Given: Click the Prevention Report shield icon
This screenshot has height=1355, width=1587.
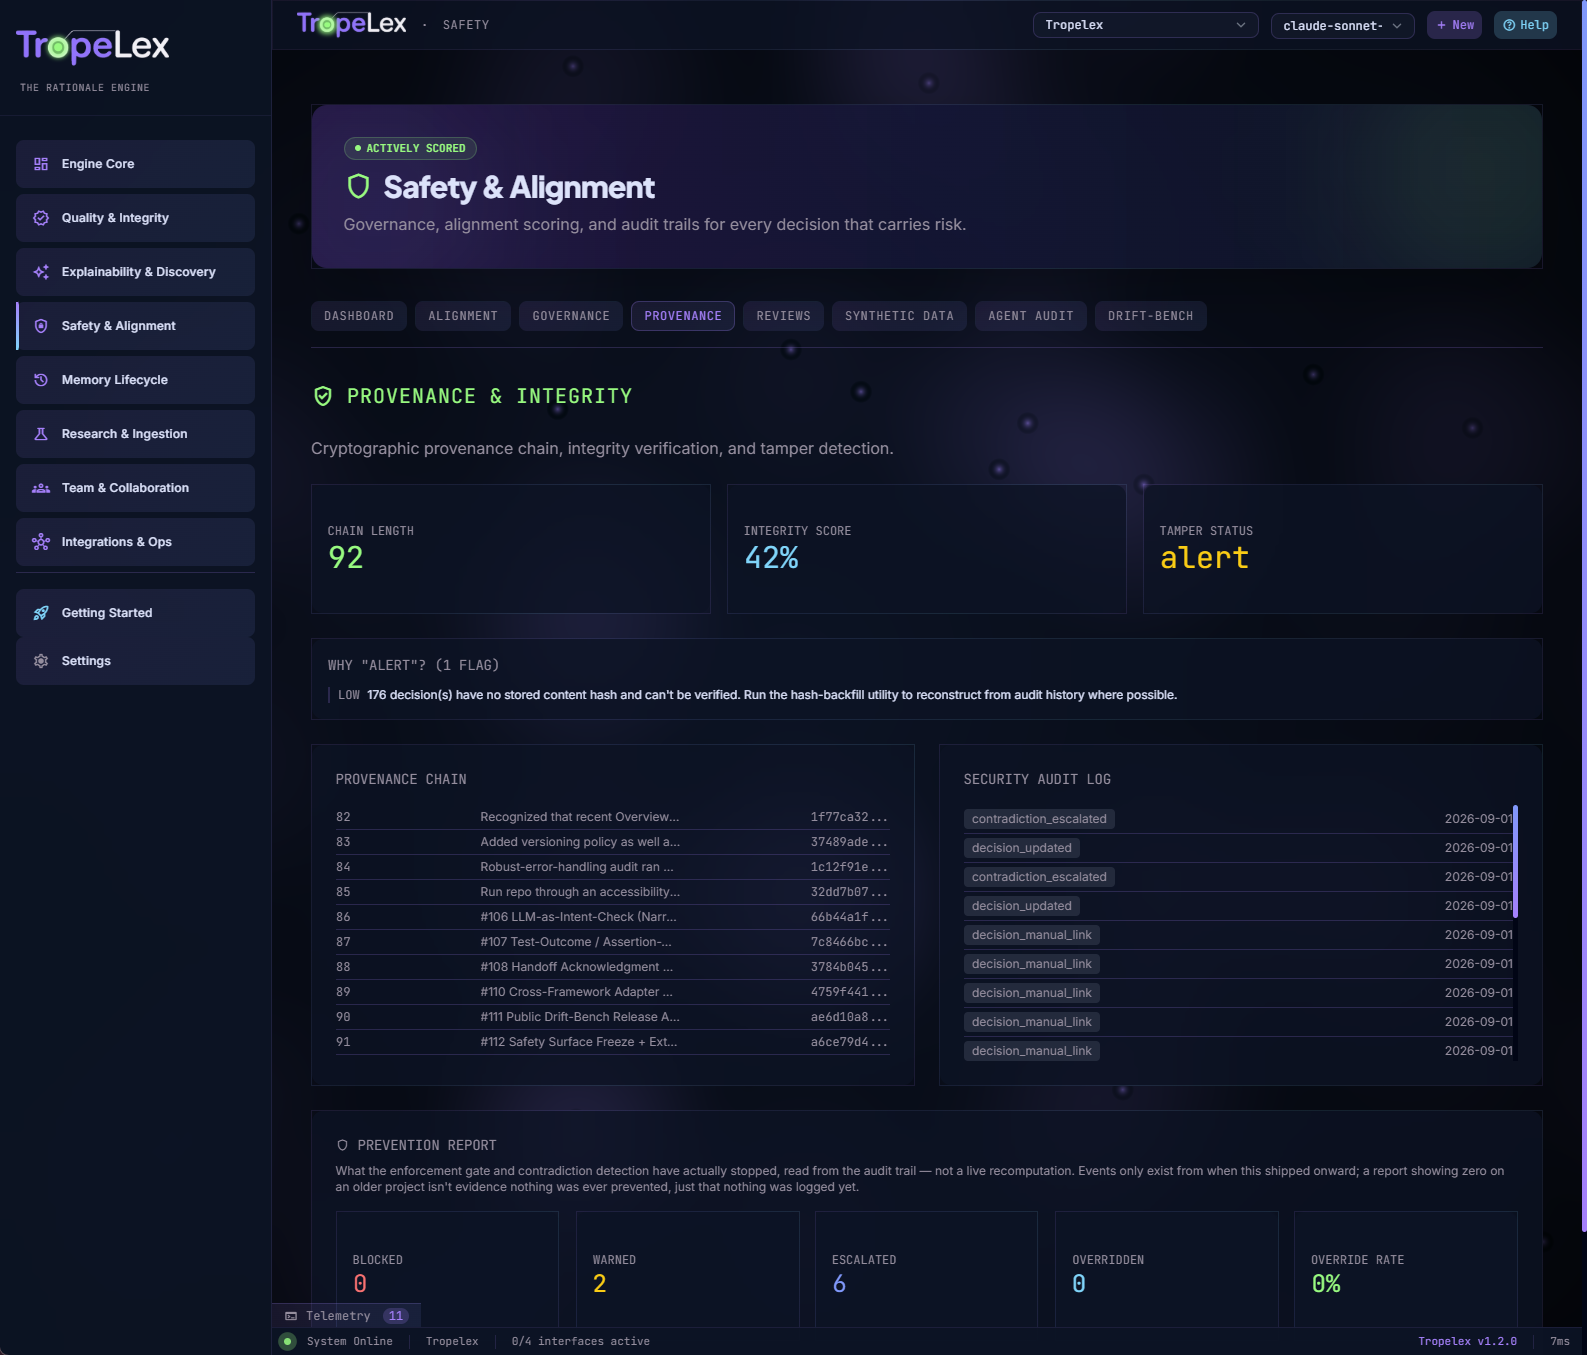Looking at the screenshot, I should click(342, 1145).
